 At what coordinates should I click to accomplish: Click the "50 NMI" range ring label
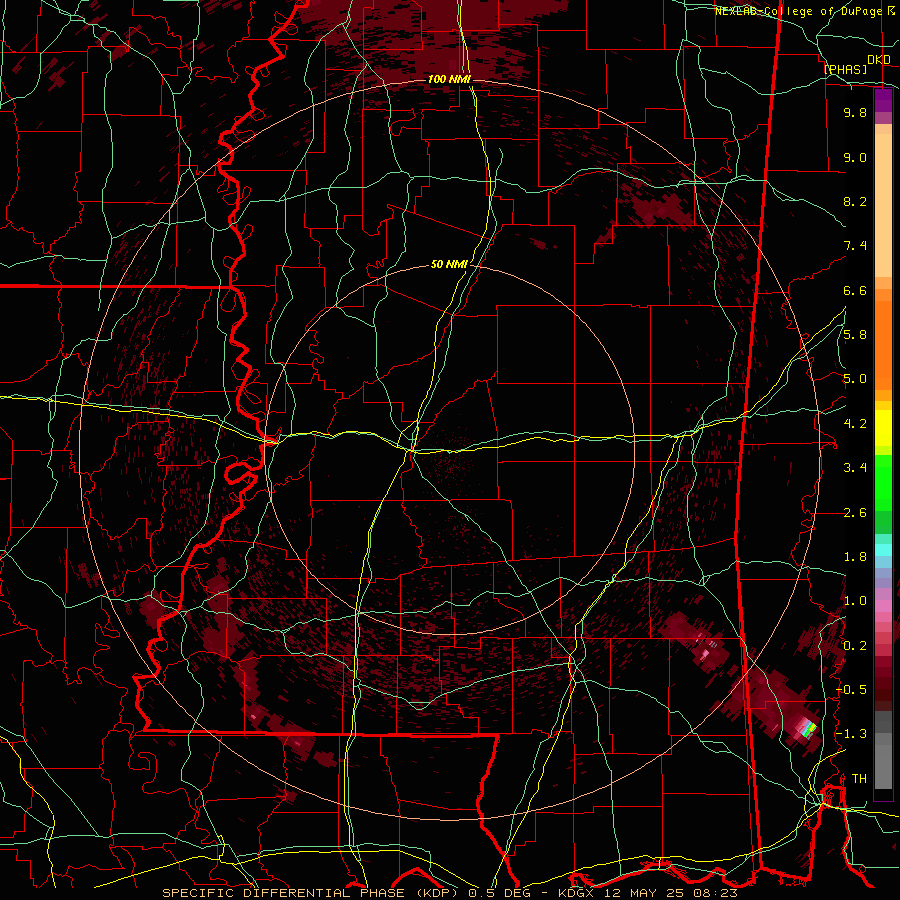(x=449, y=265)
